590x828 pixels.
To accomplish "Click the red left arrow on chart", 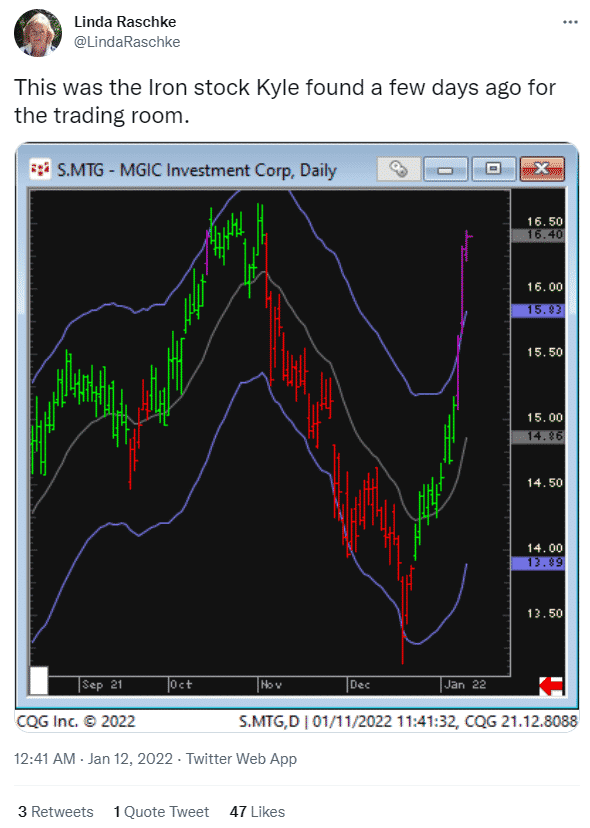I will pyautogui.click(x=550, y=686).
